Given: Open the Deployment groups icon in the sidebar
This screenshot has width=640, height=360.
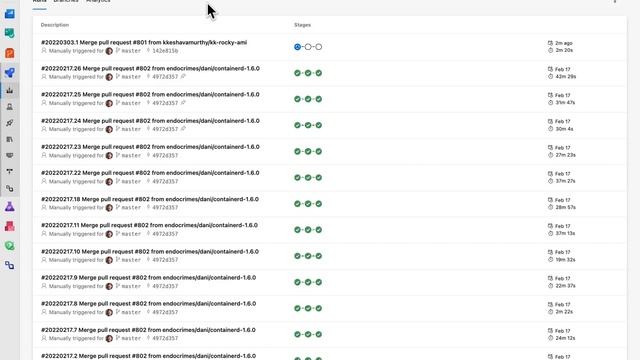Looking at the screenshot, I should tap(9, 171).
